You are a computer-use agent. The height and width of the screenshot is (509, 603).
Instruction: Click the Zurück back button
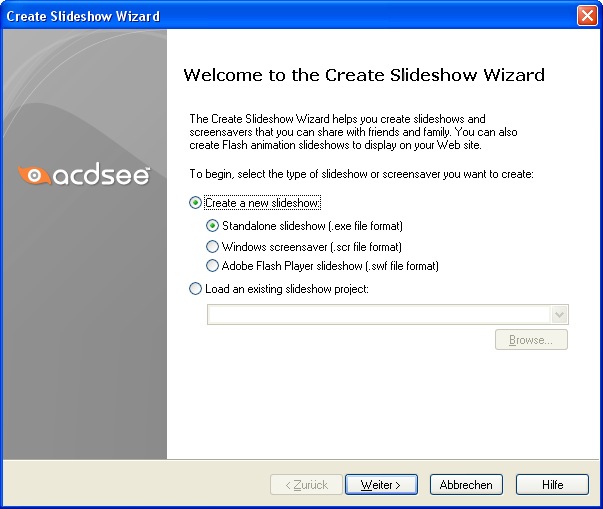coord(306,485)
